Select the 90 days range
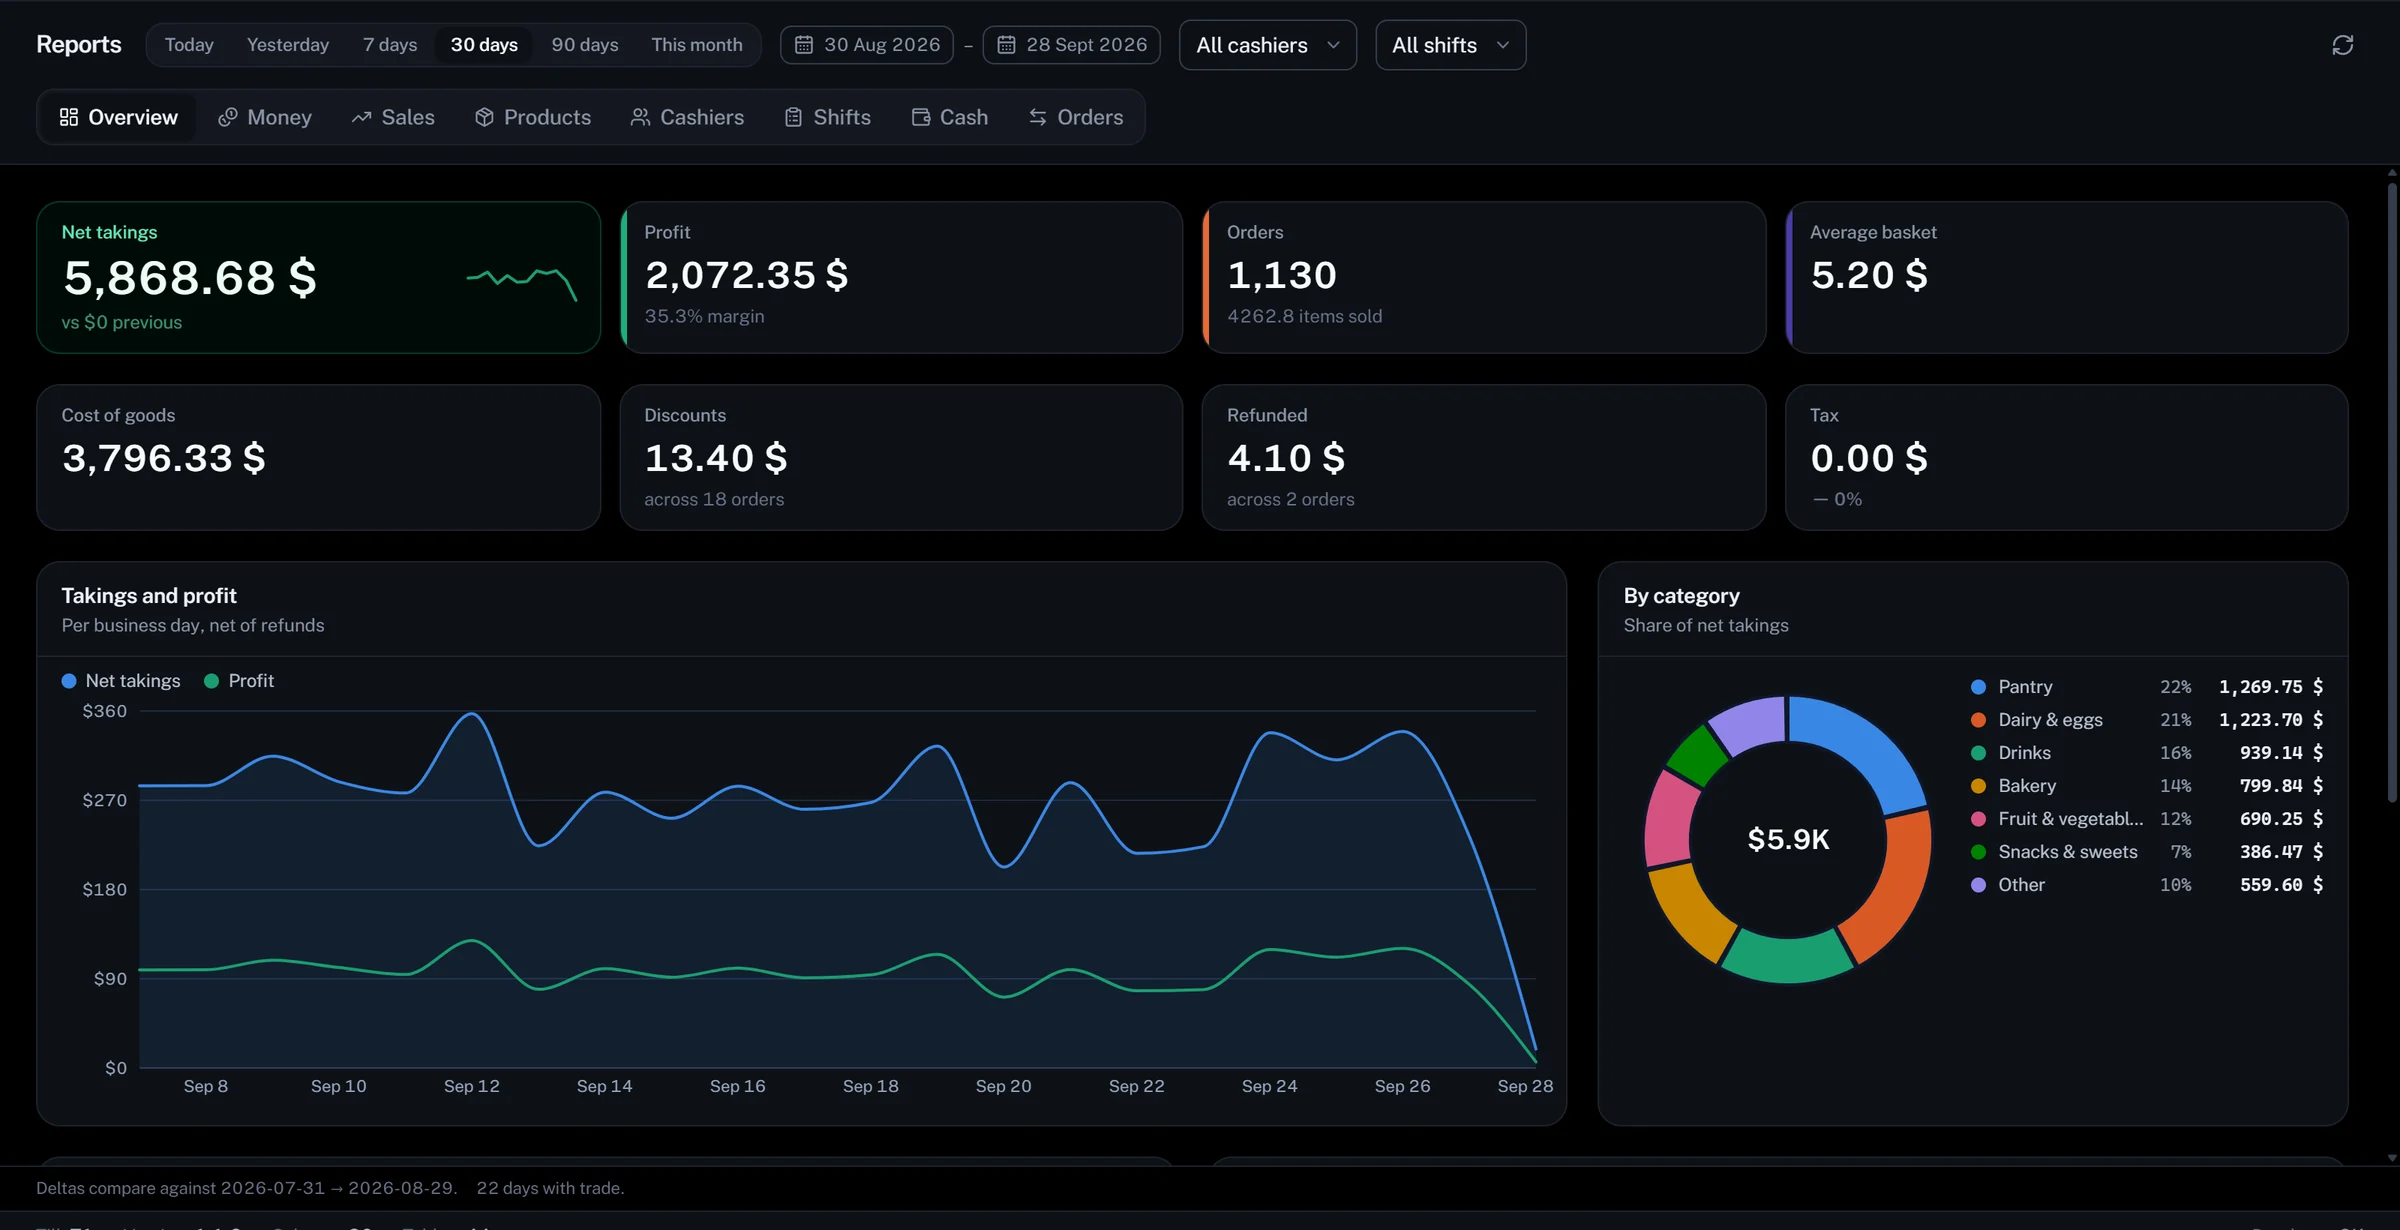The height and width of the screenshot is (1230, 2400). tap(585, 45)
